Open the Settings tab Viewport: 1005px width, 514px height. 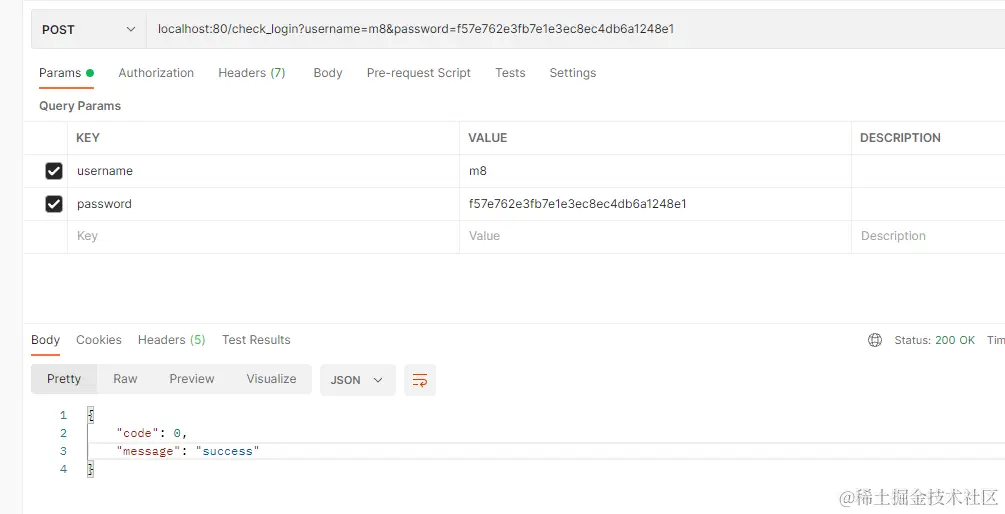(x=572, y=73)
